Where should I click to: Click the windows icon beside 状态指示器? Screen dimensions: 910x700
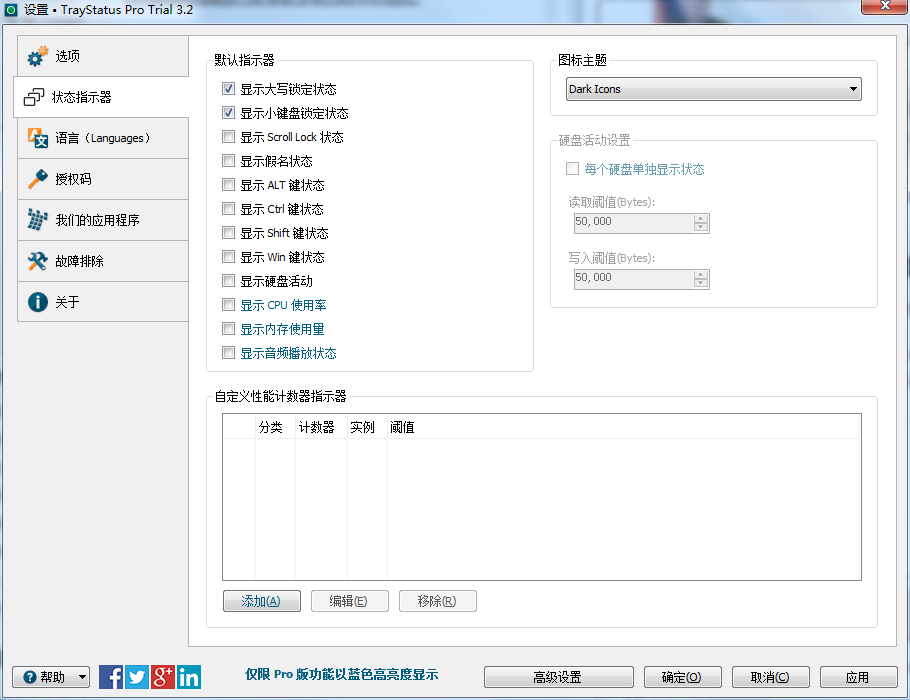pyautogui.click(x=34, y=97)
